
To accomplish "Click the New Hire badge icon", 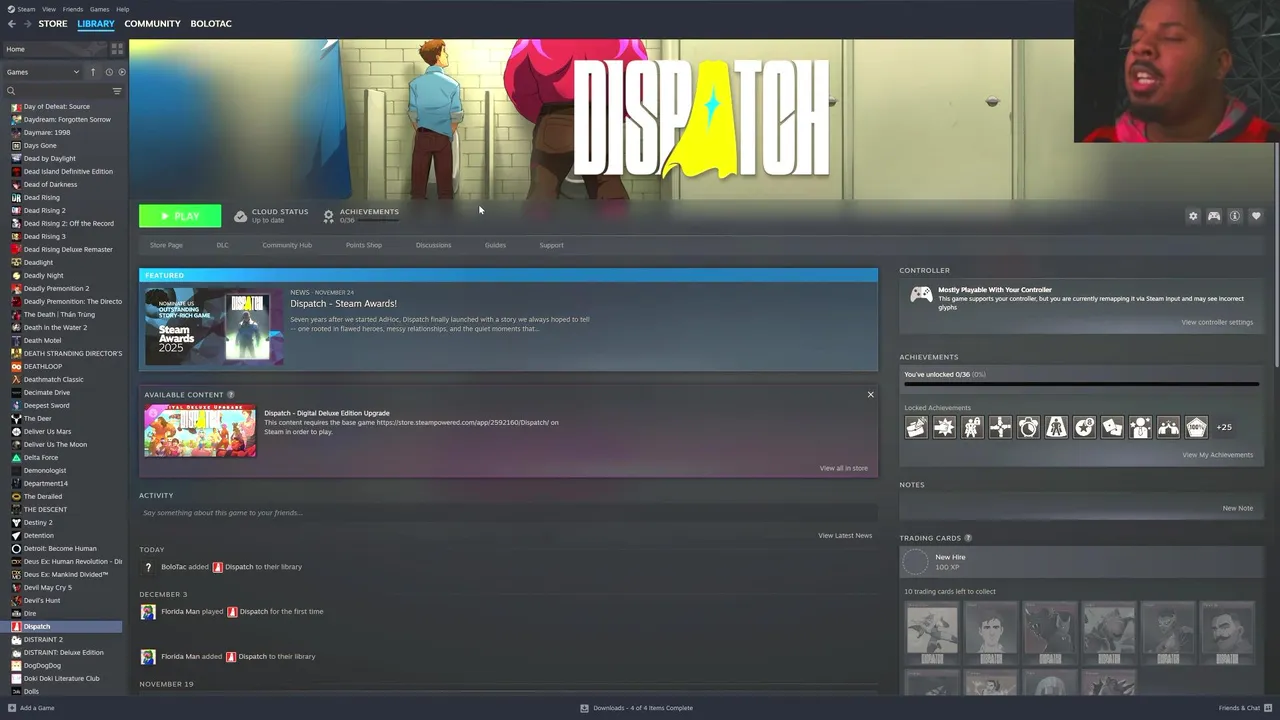I will coord(915,562).
